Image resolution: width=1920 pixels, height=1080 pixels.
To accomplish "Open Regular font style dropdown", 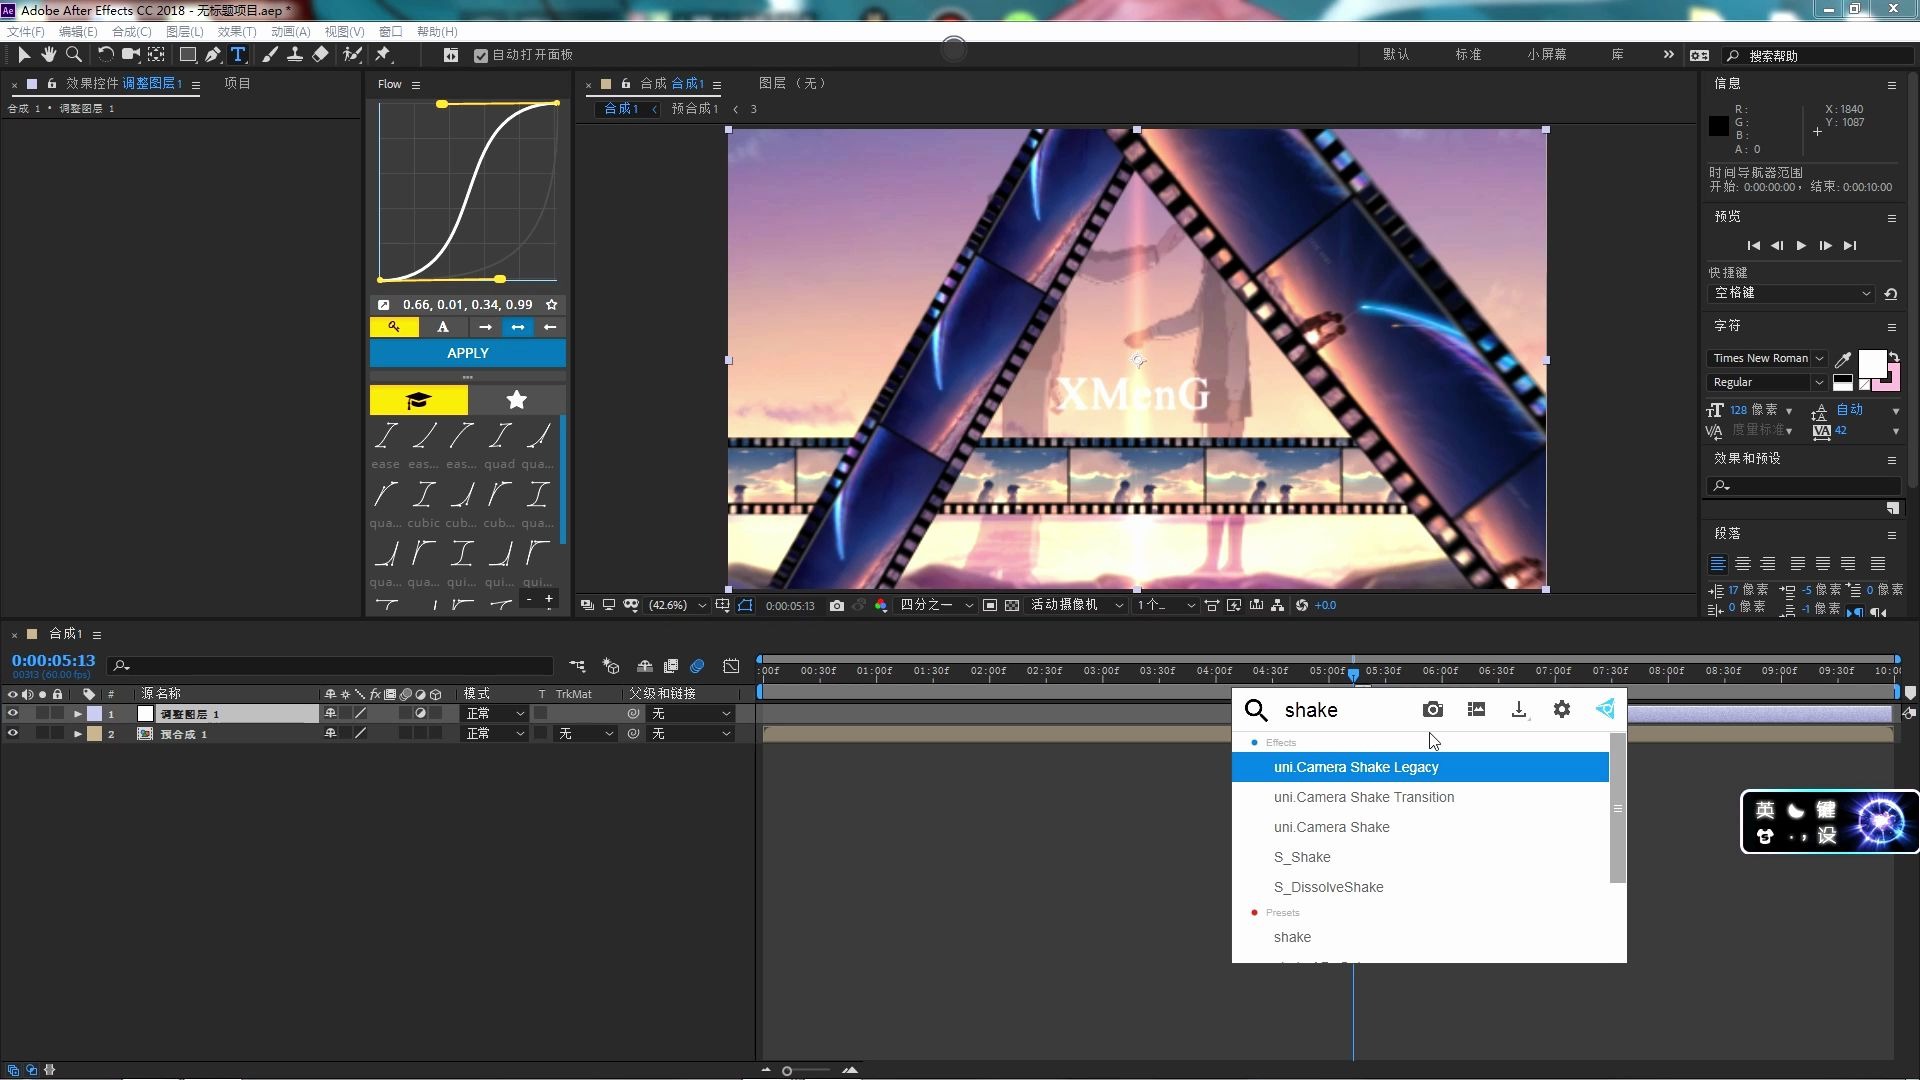I will [1767, 383].
